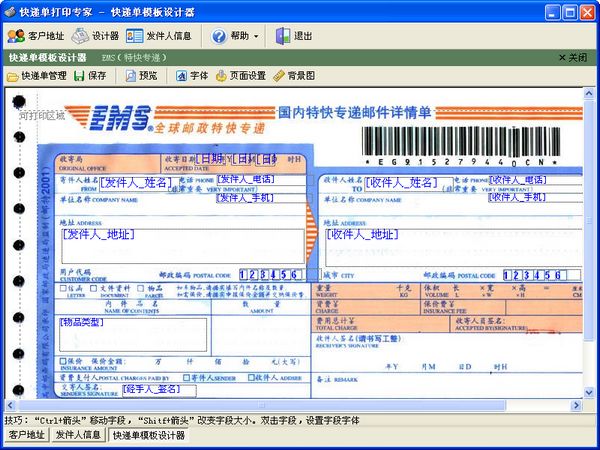Click the horizontal scrollbar left arrow

10,405
